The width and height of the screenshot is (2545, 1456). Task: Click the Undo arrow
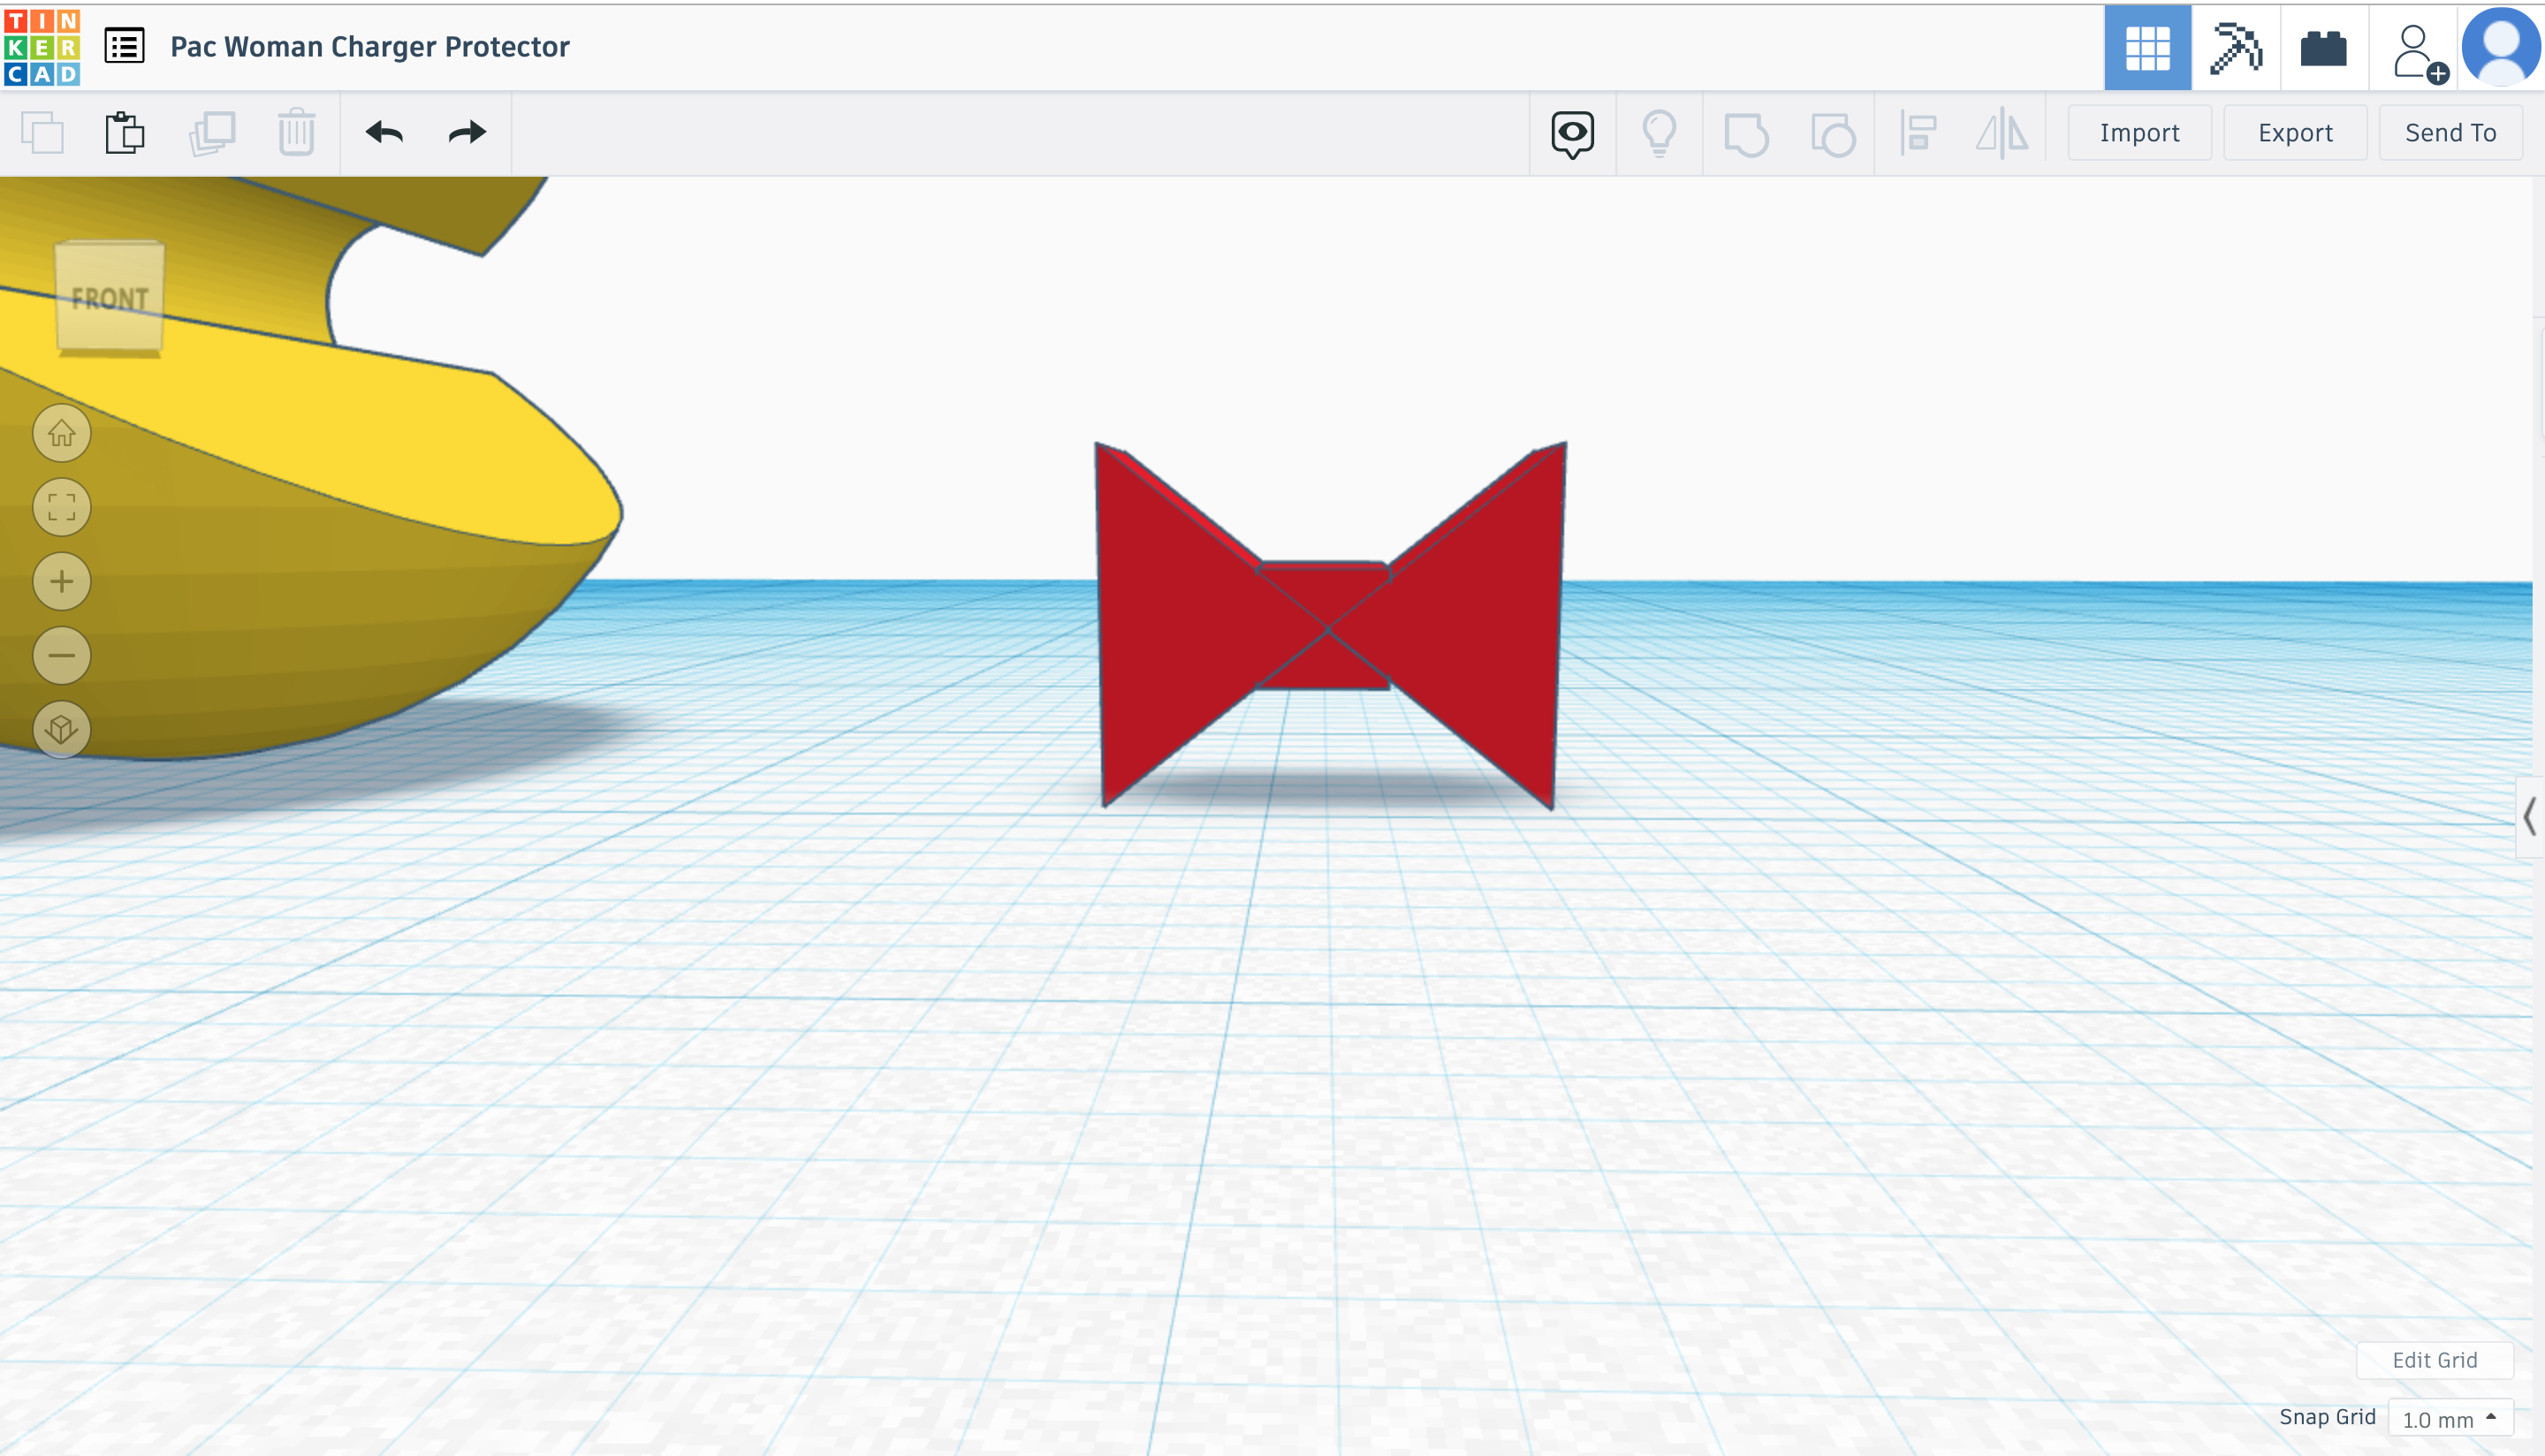tap(384, 132)
